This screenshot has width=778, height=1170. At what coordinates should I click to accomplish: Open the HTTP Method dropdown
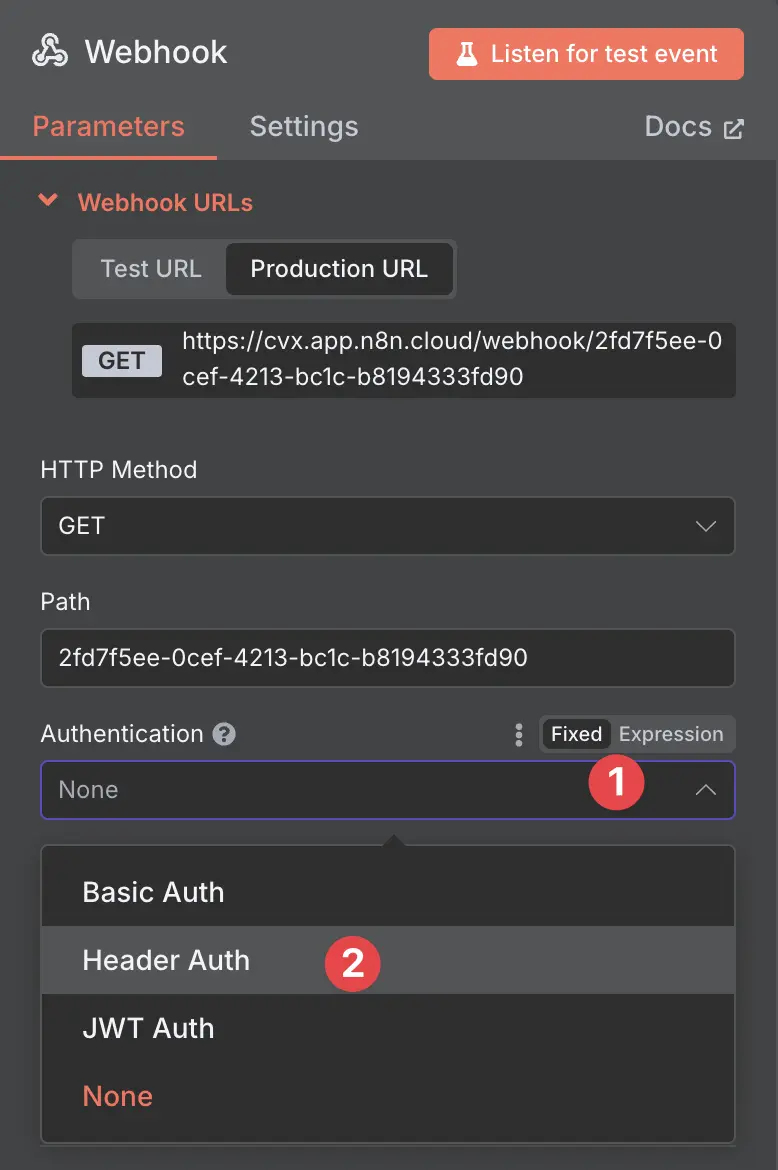point(388,526)
